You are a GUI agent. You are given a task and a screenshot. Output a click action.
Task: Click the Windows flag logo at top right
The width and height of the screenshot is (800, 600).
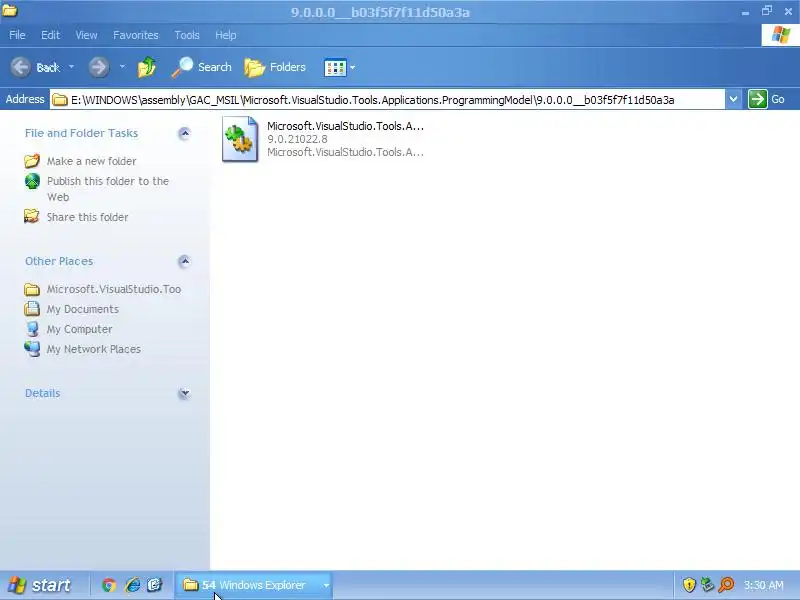780,35
